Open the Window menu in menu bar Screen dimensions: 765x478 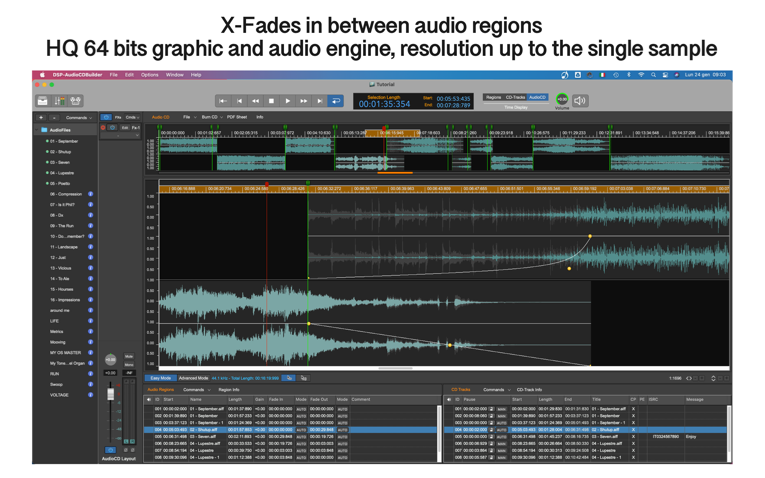click(174, 75)
